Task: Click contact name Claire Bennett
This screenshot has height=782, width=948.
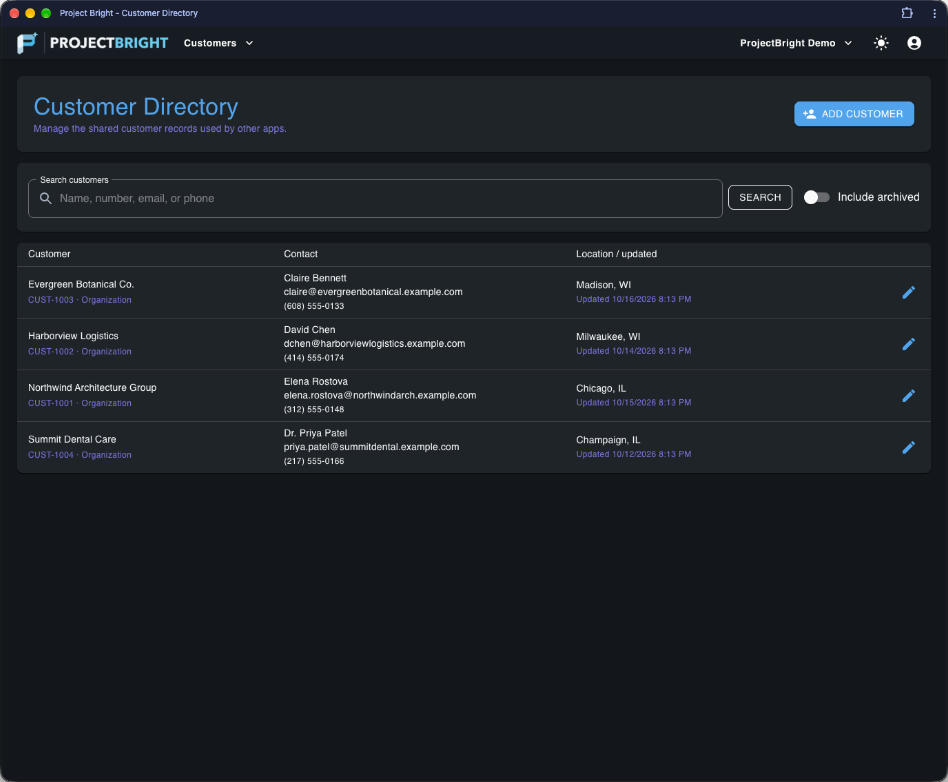Action: tap(315, 278)
